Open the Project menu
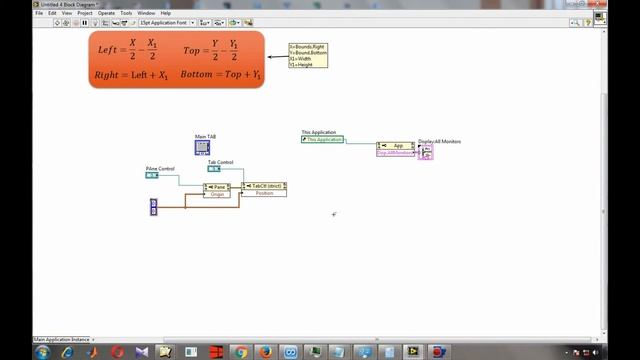Viewport: 640px width, 360px height. pyautogui.click(x=85, y=13)
